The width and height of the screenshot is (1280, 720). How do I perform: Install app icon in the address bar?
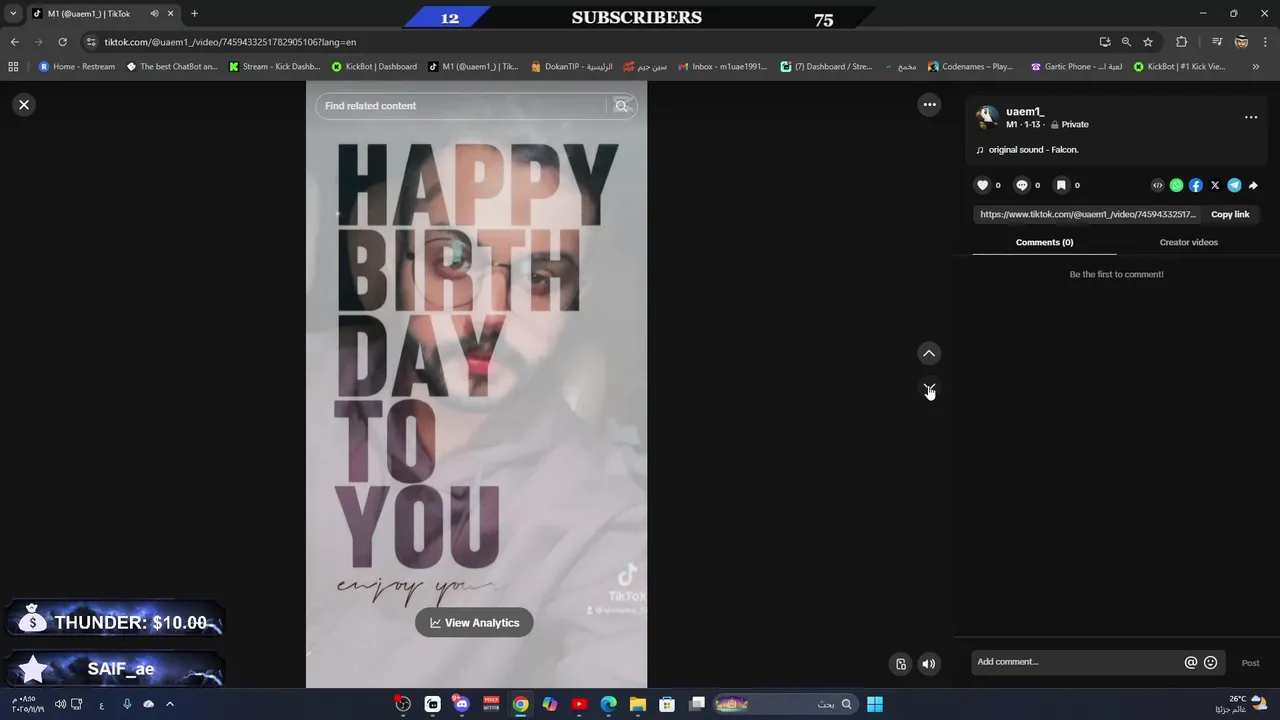1105,42
